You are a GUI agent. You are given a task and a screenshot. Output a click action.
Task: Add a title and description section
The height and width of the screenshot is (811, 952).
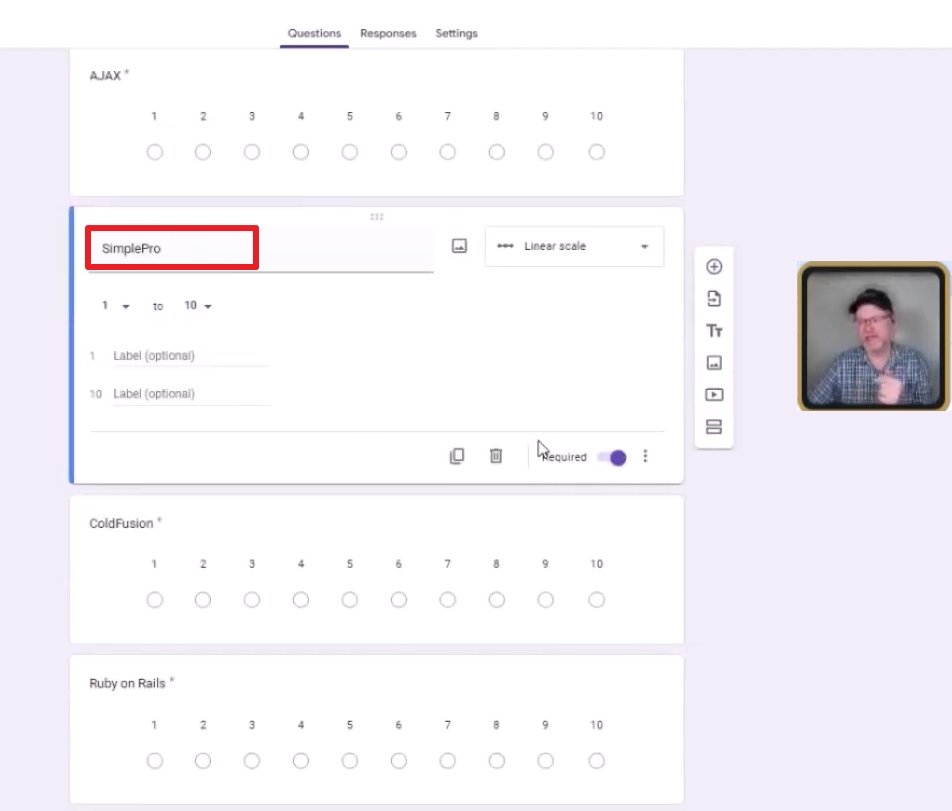pyautogui.click(x=714, y=331)
